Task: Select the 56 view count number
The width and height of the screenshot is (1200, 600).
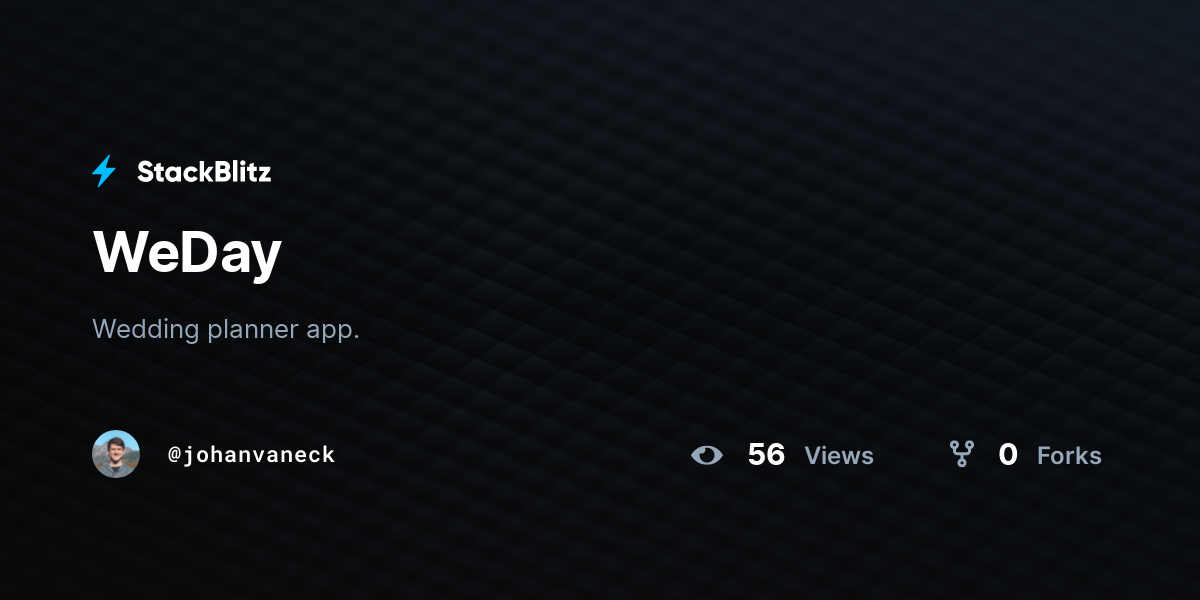Action: pyautogui.click(x=766, y=455)
